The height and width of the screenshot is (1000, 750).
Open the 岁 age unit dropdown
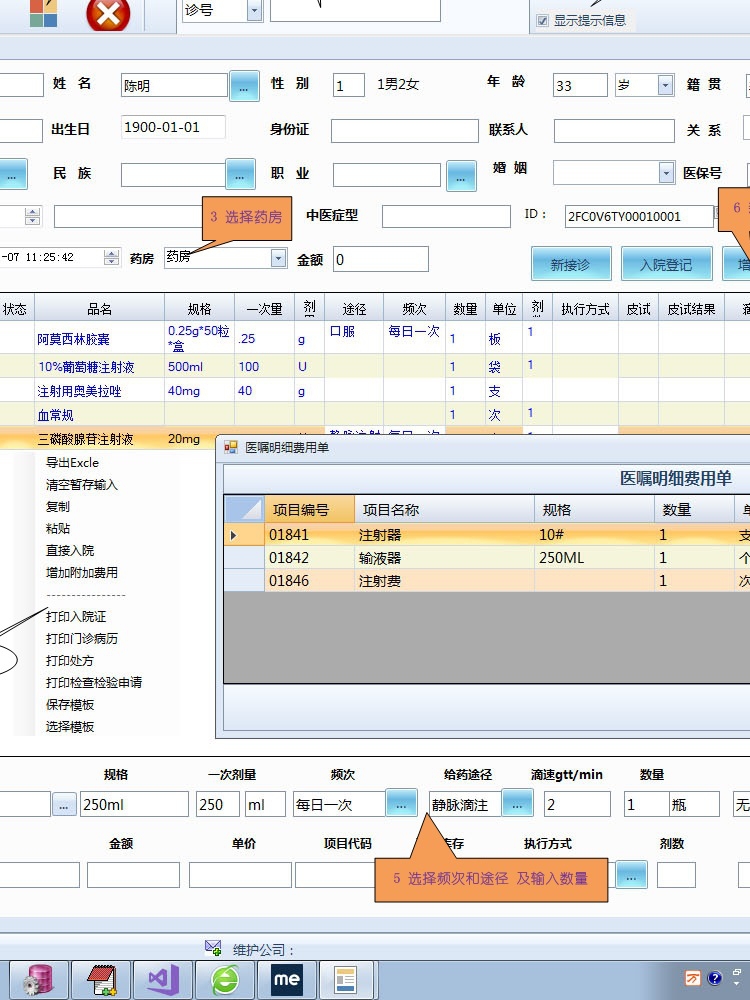coord(665,85)
